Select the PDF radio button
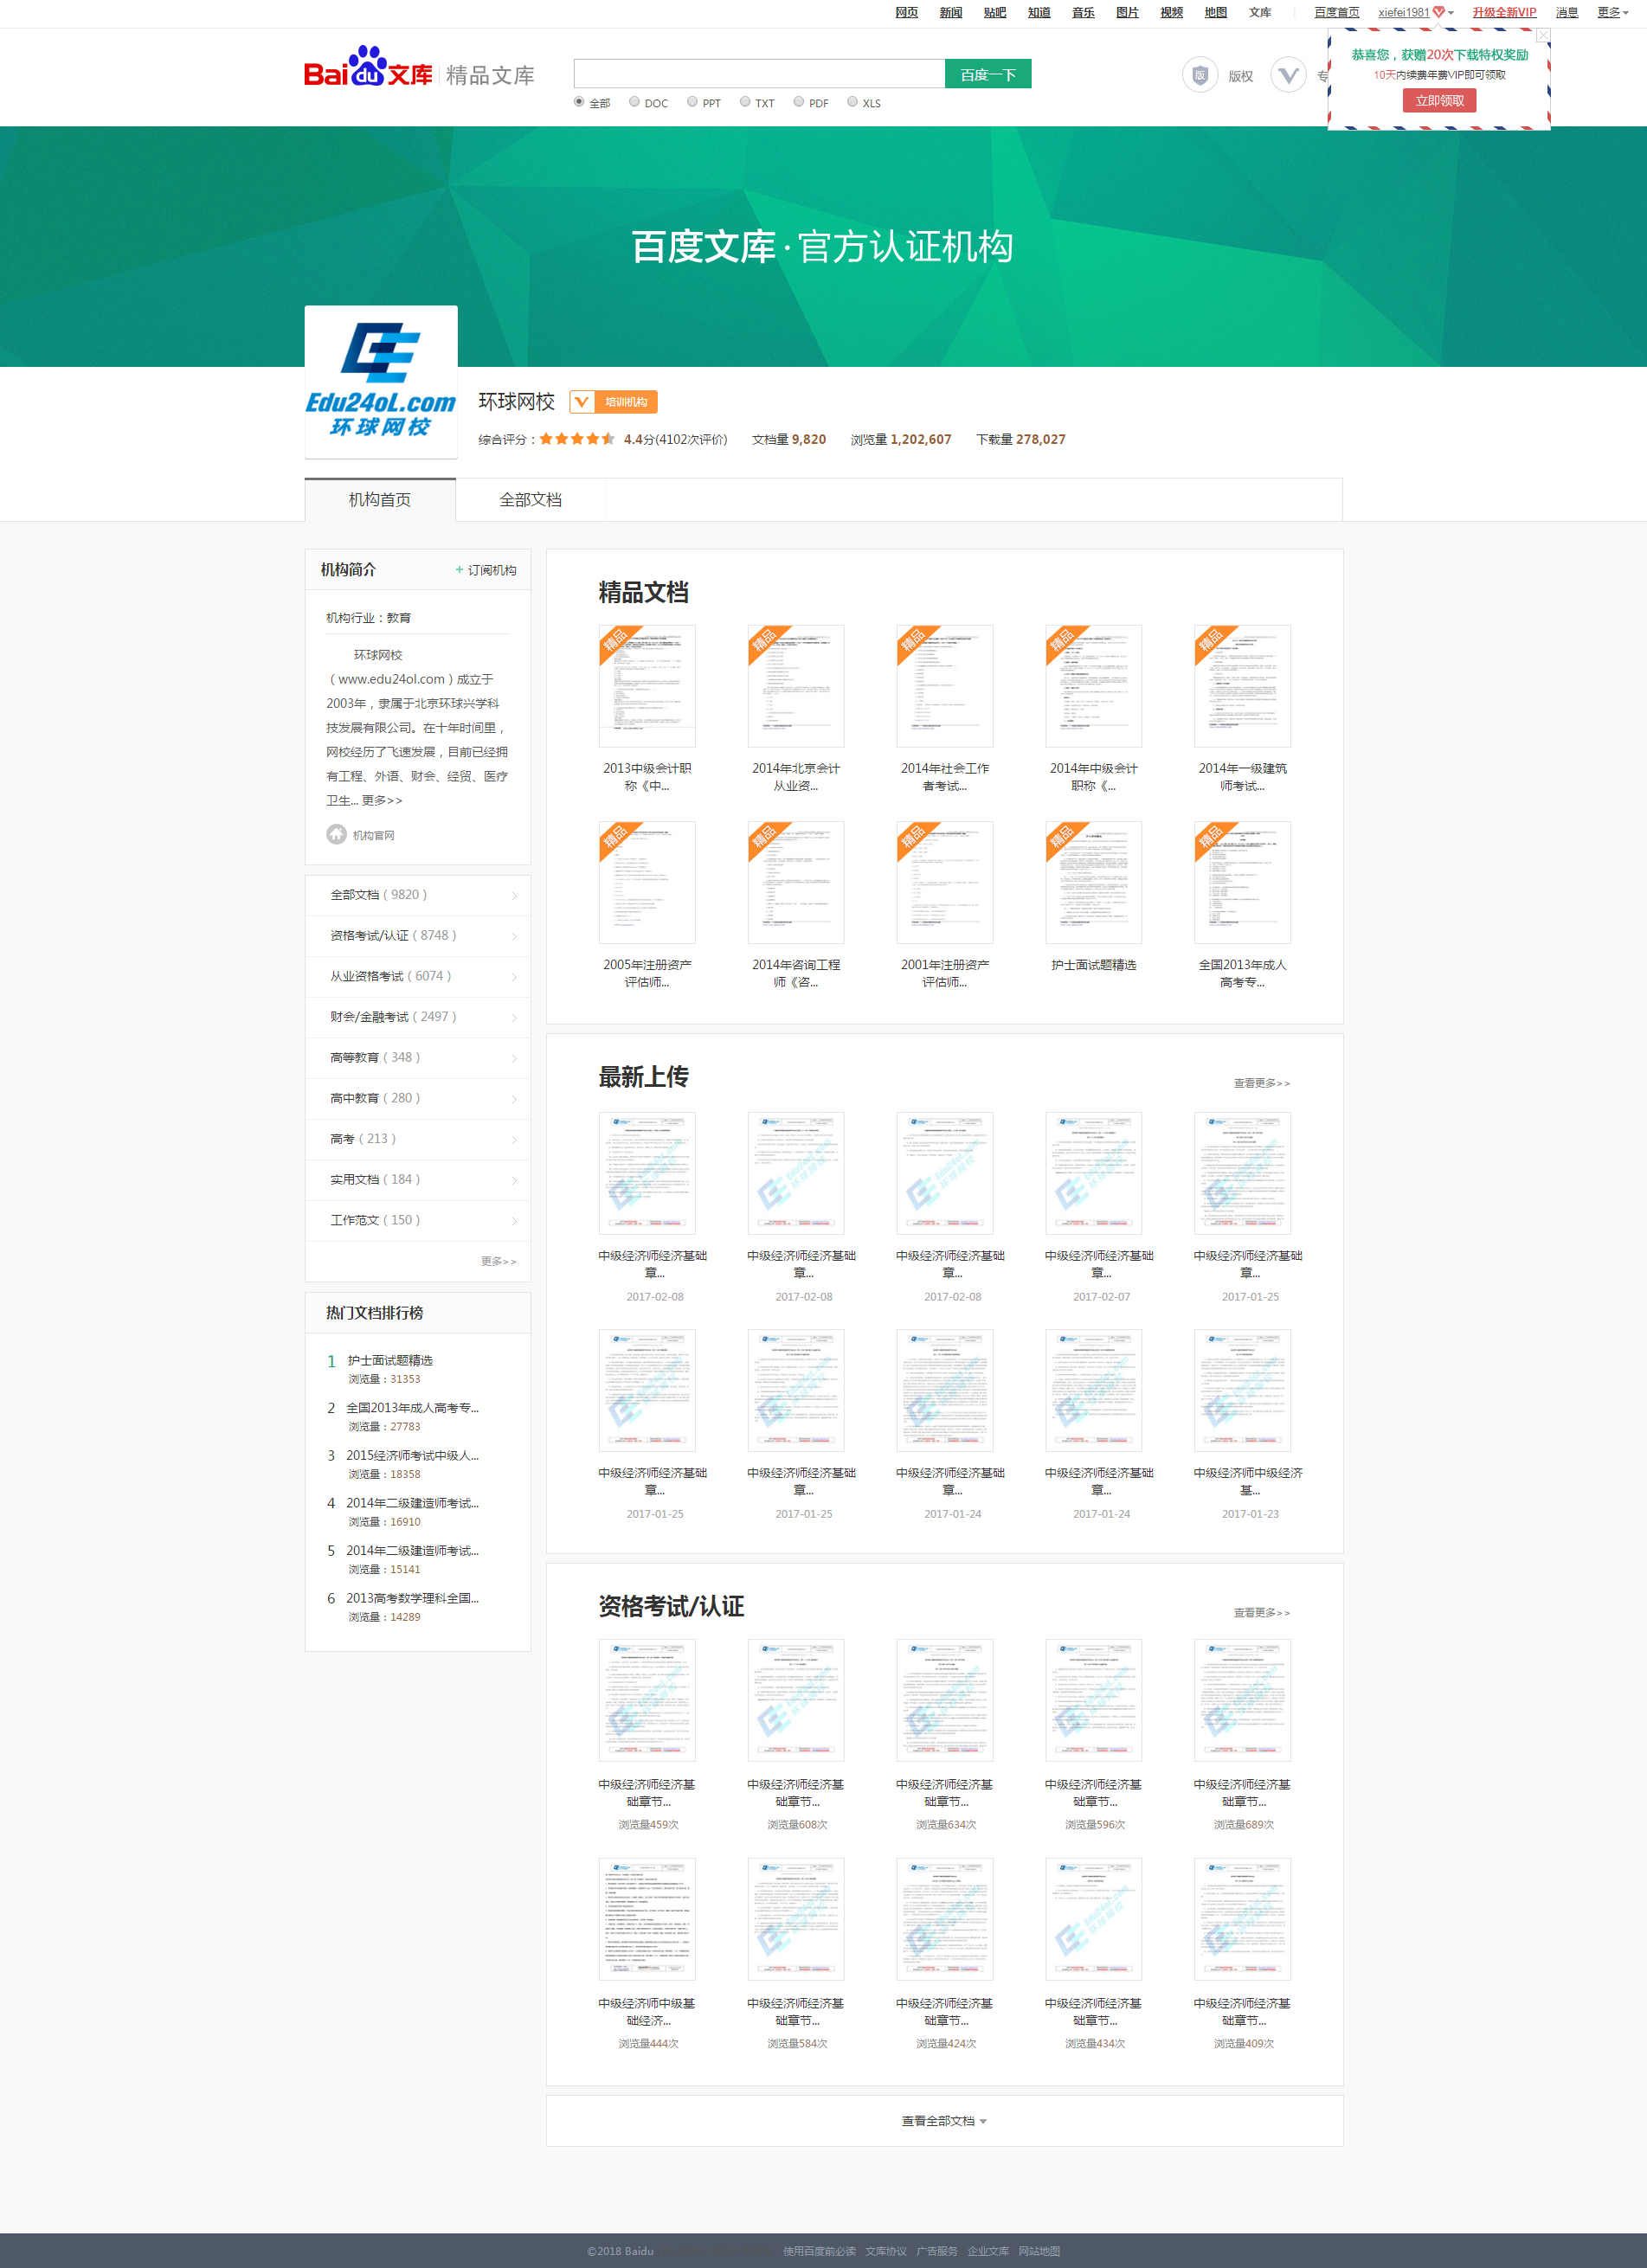The height and width of the screenshot is (2268, 1647). point(798,102)
